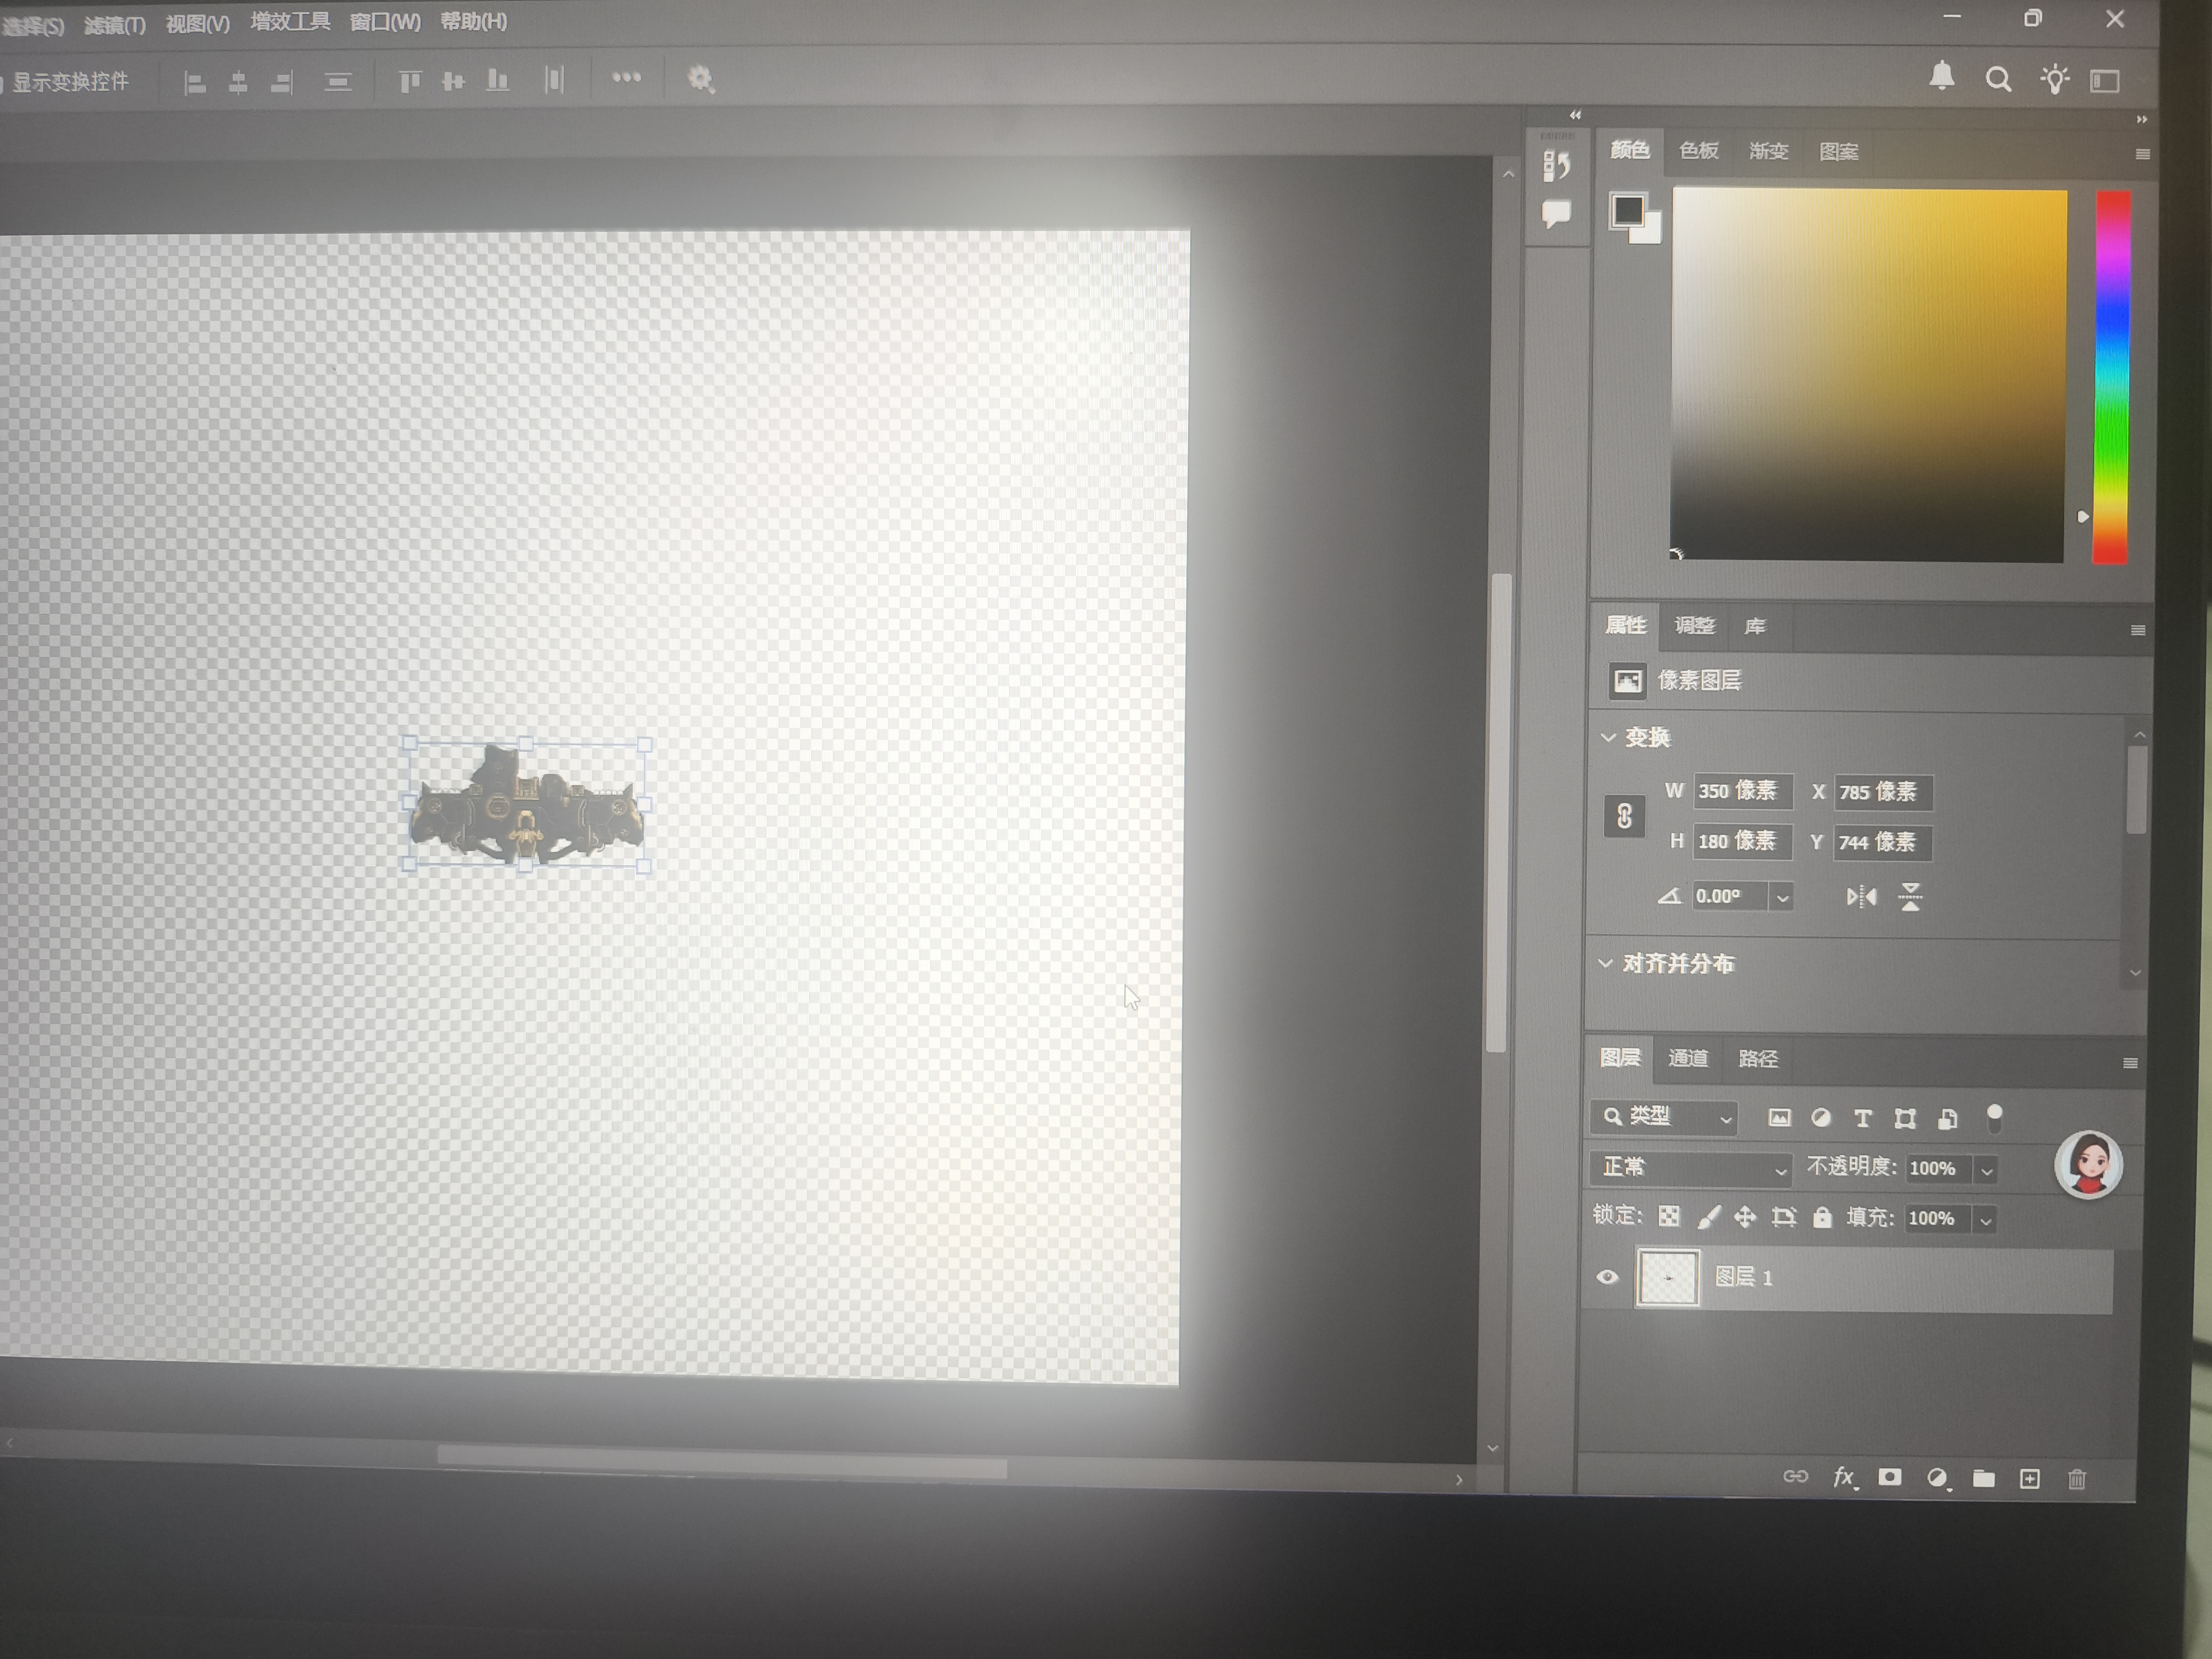The width and height of the screenshot is (2212, 1659).
Task: Click the new group folder icon
Action: pyautogui.click(x=1983, y=1479)
